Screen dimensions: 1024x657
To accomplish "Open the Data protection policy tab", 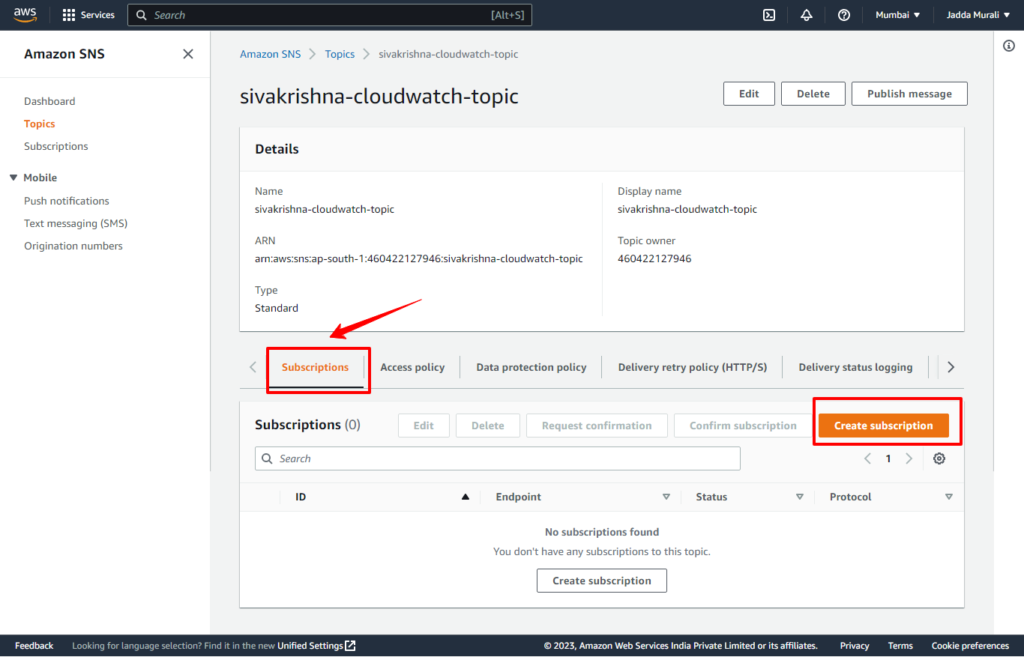I will pos(531,367).
